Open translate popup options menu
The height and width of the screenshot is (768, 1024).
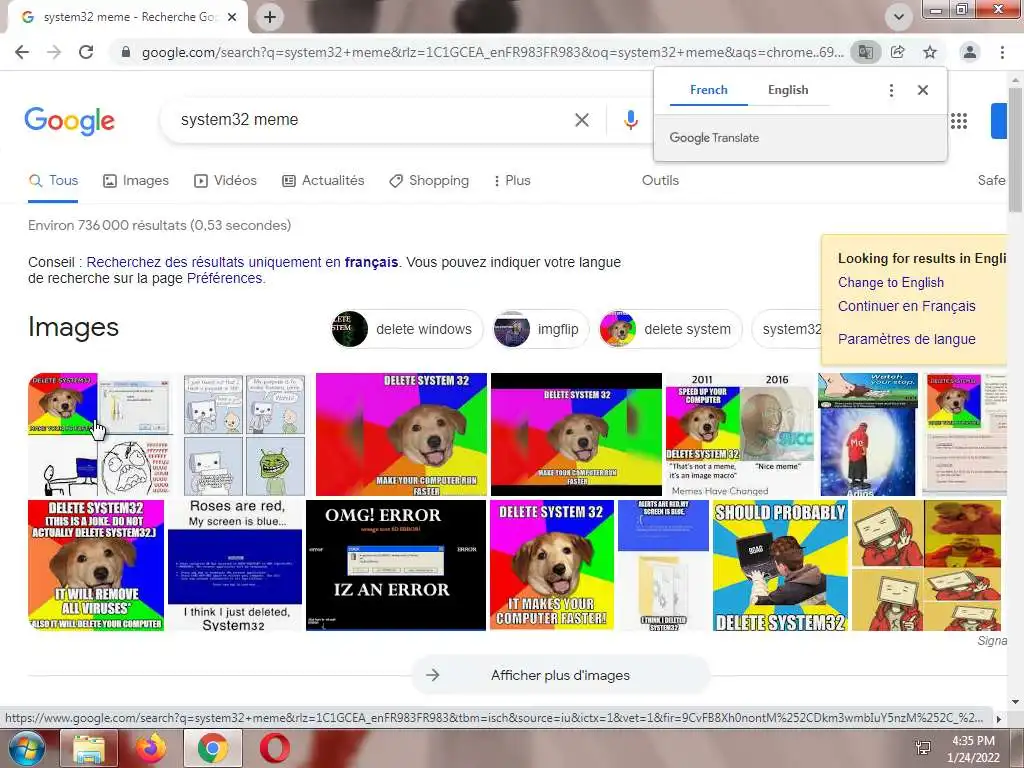tap(891, 90)
